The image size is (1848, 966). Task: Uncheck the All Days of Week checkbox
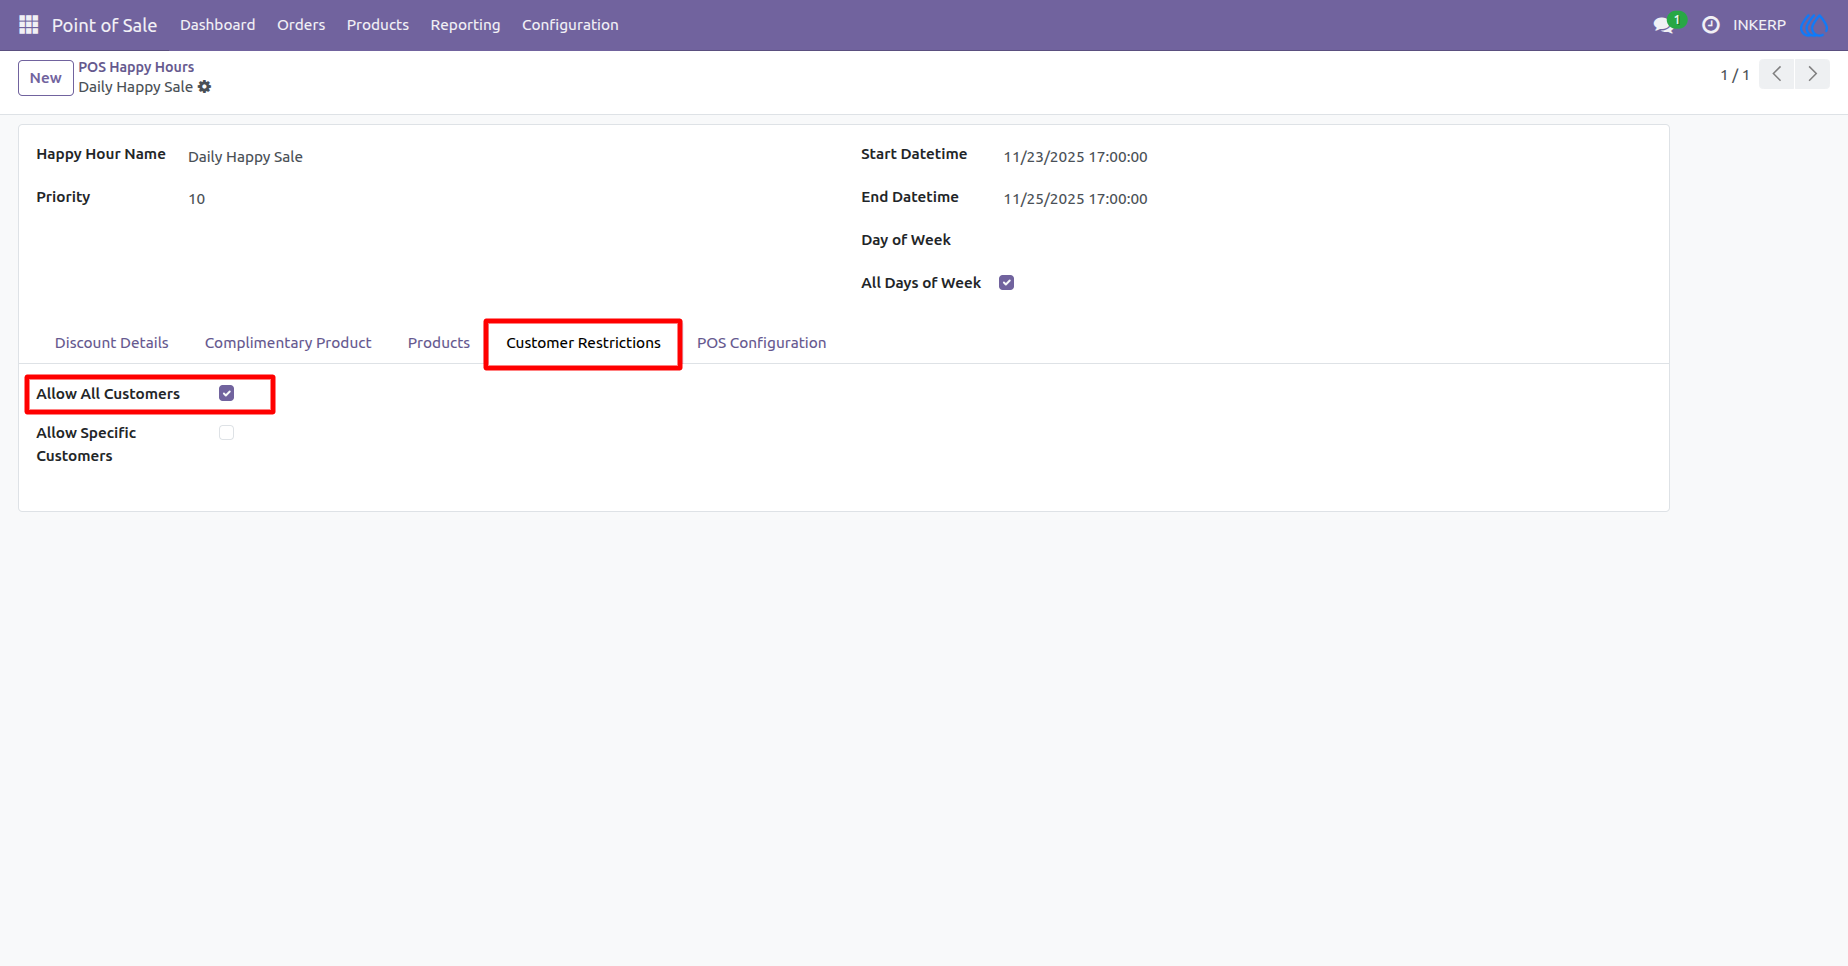pyautogui.click(x=1007, y=282)
